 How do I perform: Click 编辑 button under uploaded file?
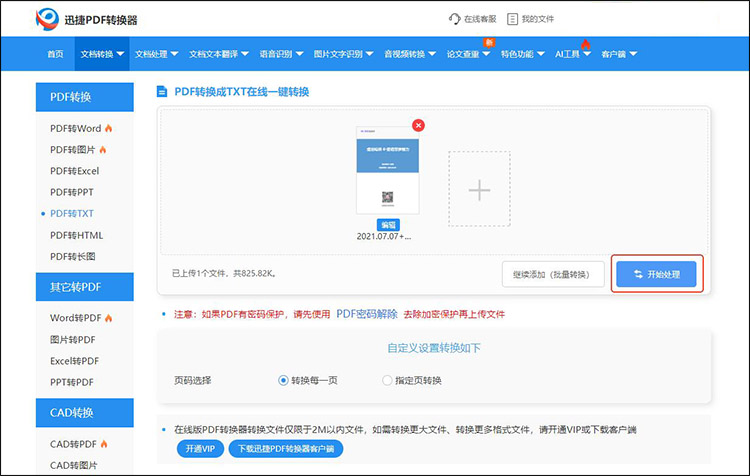point(388,225)
